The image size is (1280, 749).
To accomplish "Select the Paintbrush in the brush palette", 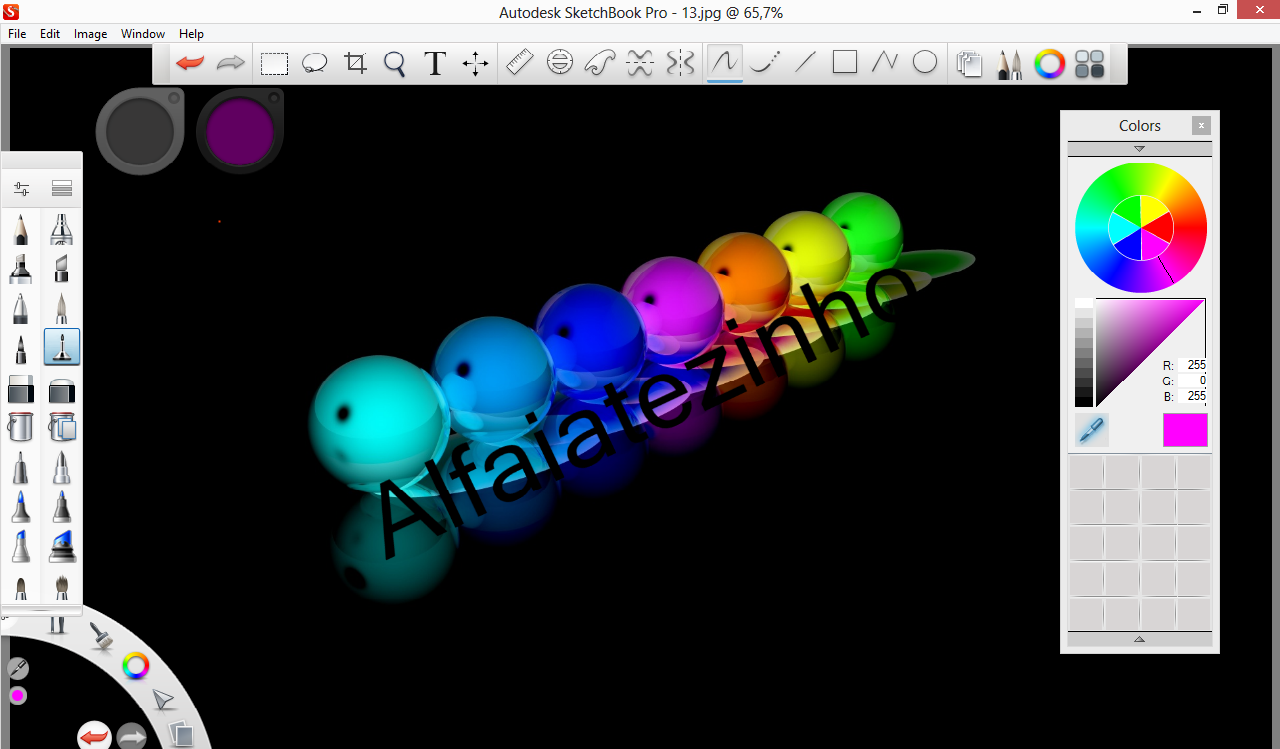I will point(62,308).
